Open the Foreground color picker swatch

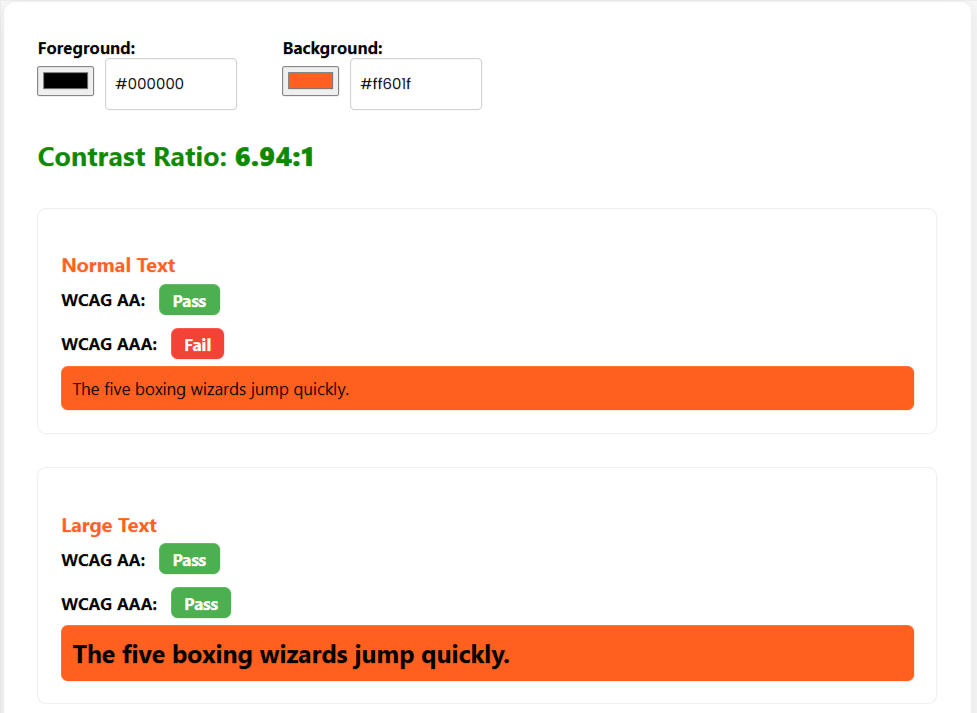(x=65, y=81)
